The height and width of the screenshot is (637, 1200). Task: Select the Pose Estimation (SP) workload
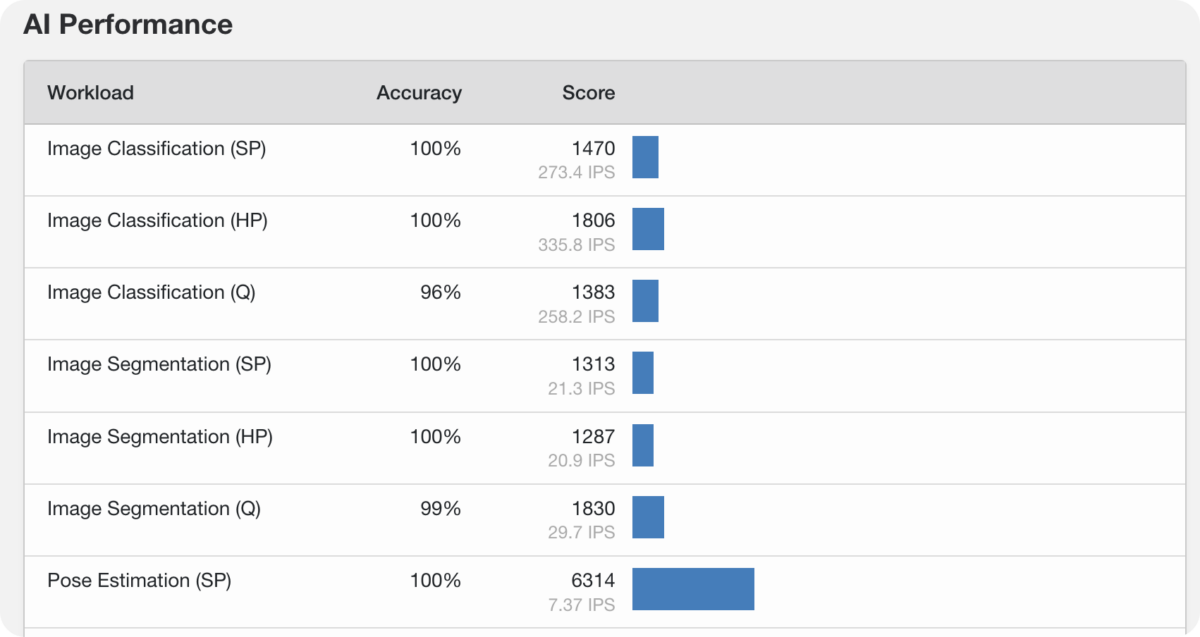(139, 581)
